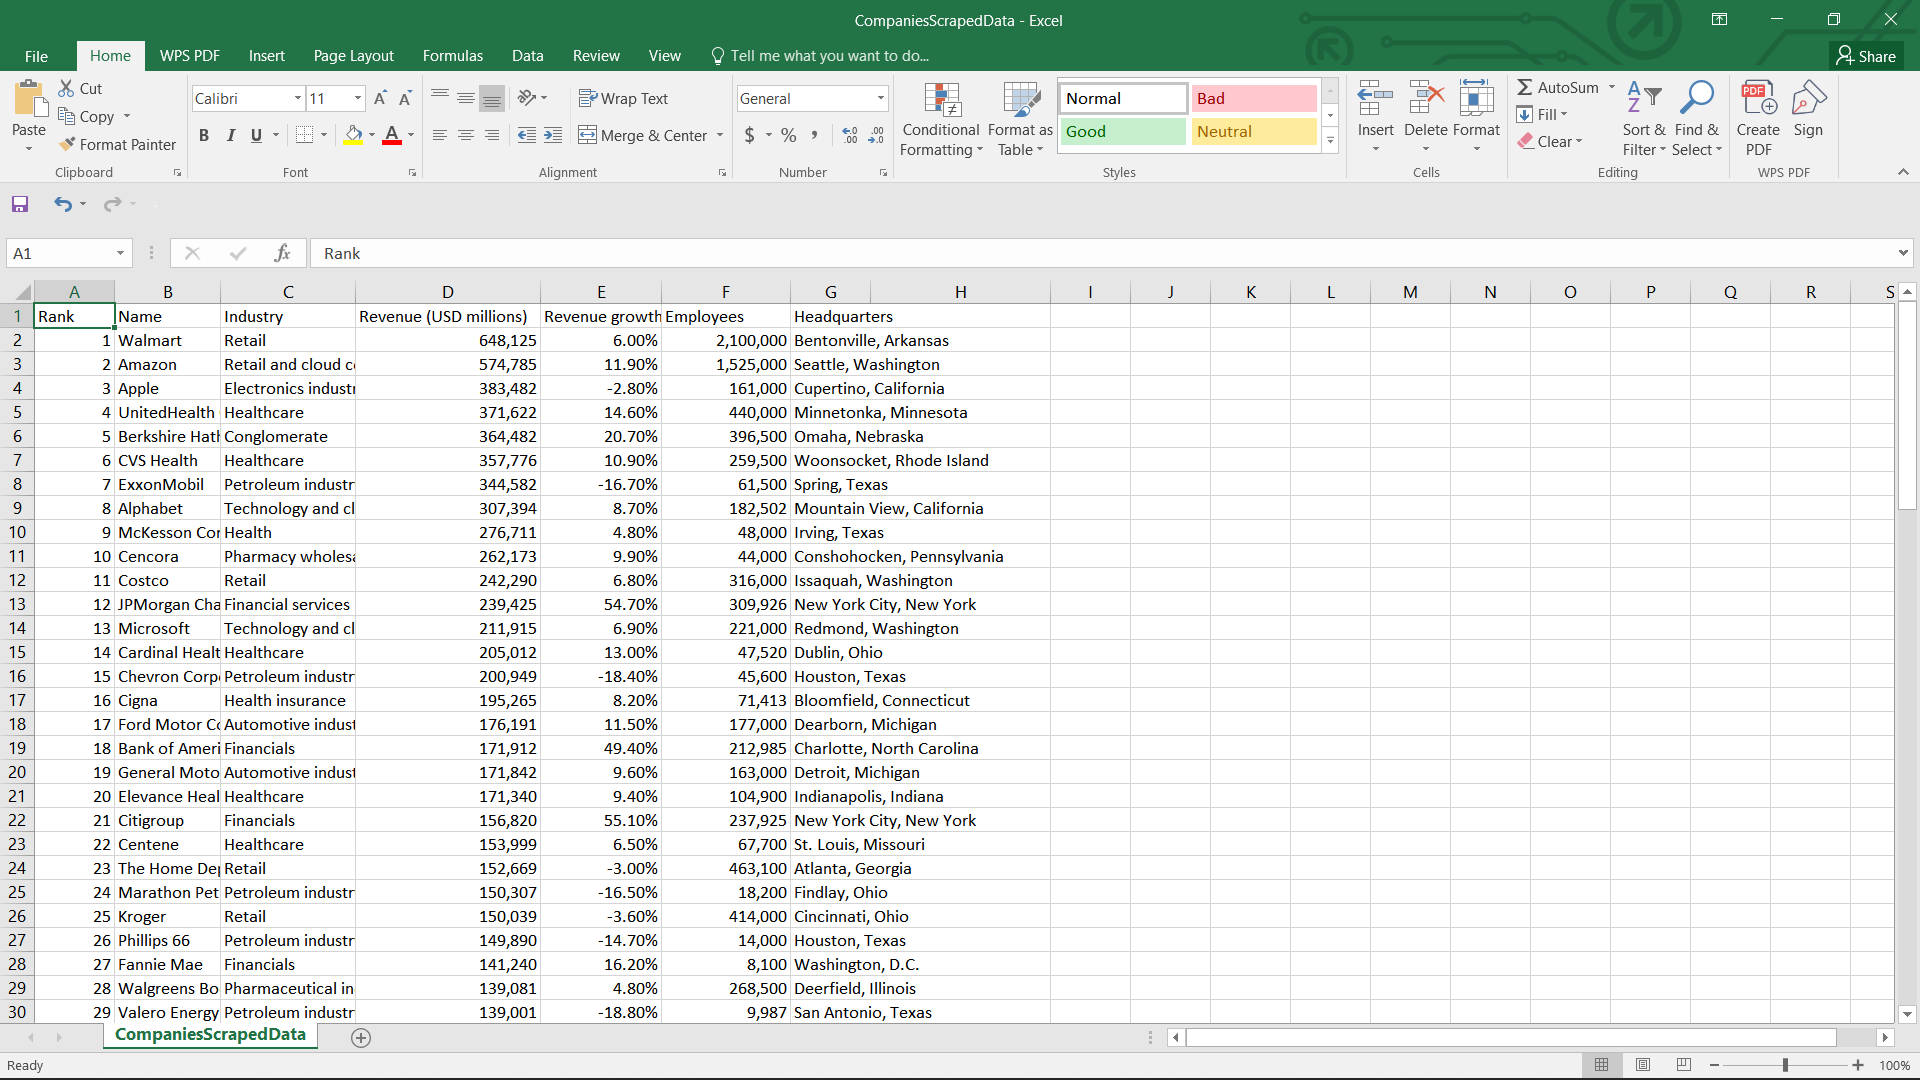Switch to the Data tab

[527, 56]
